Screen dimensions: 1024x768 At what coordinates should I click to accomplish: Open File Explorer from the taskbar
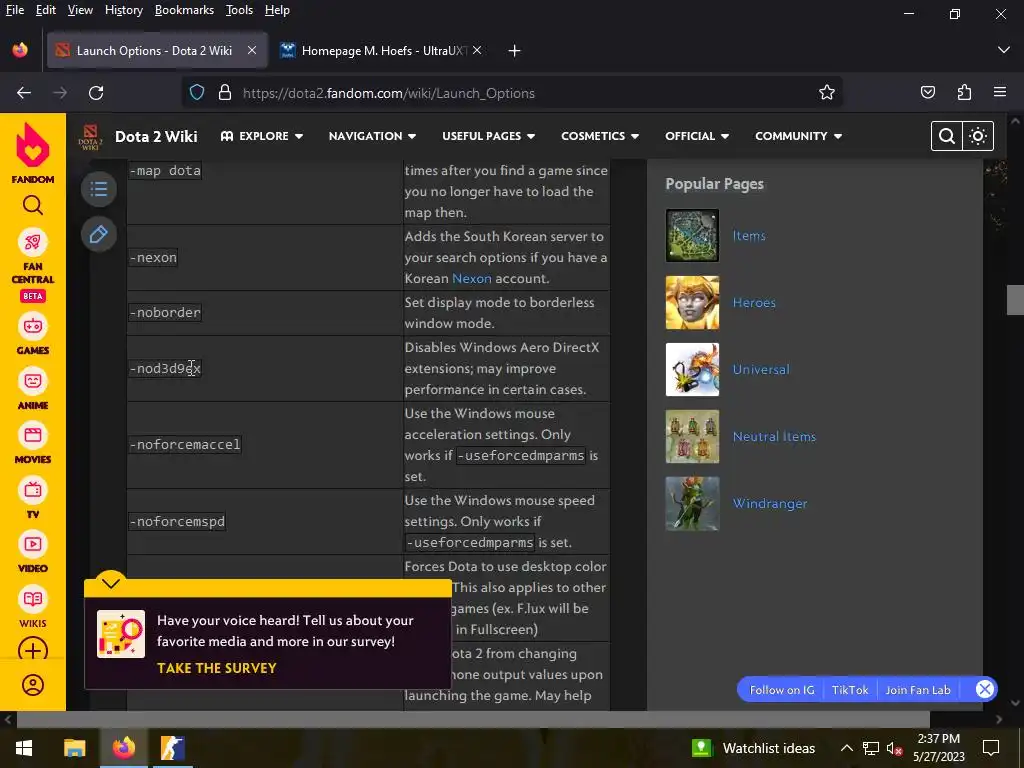click(x=74, y=748)
